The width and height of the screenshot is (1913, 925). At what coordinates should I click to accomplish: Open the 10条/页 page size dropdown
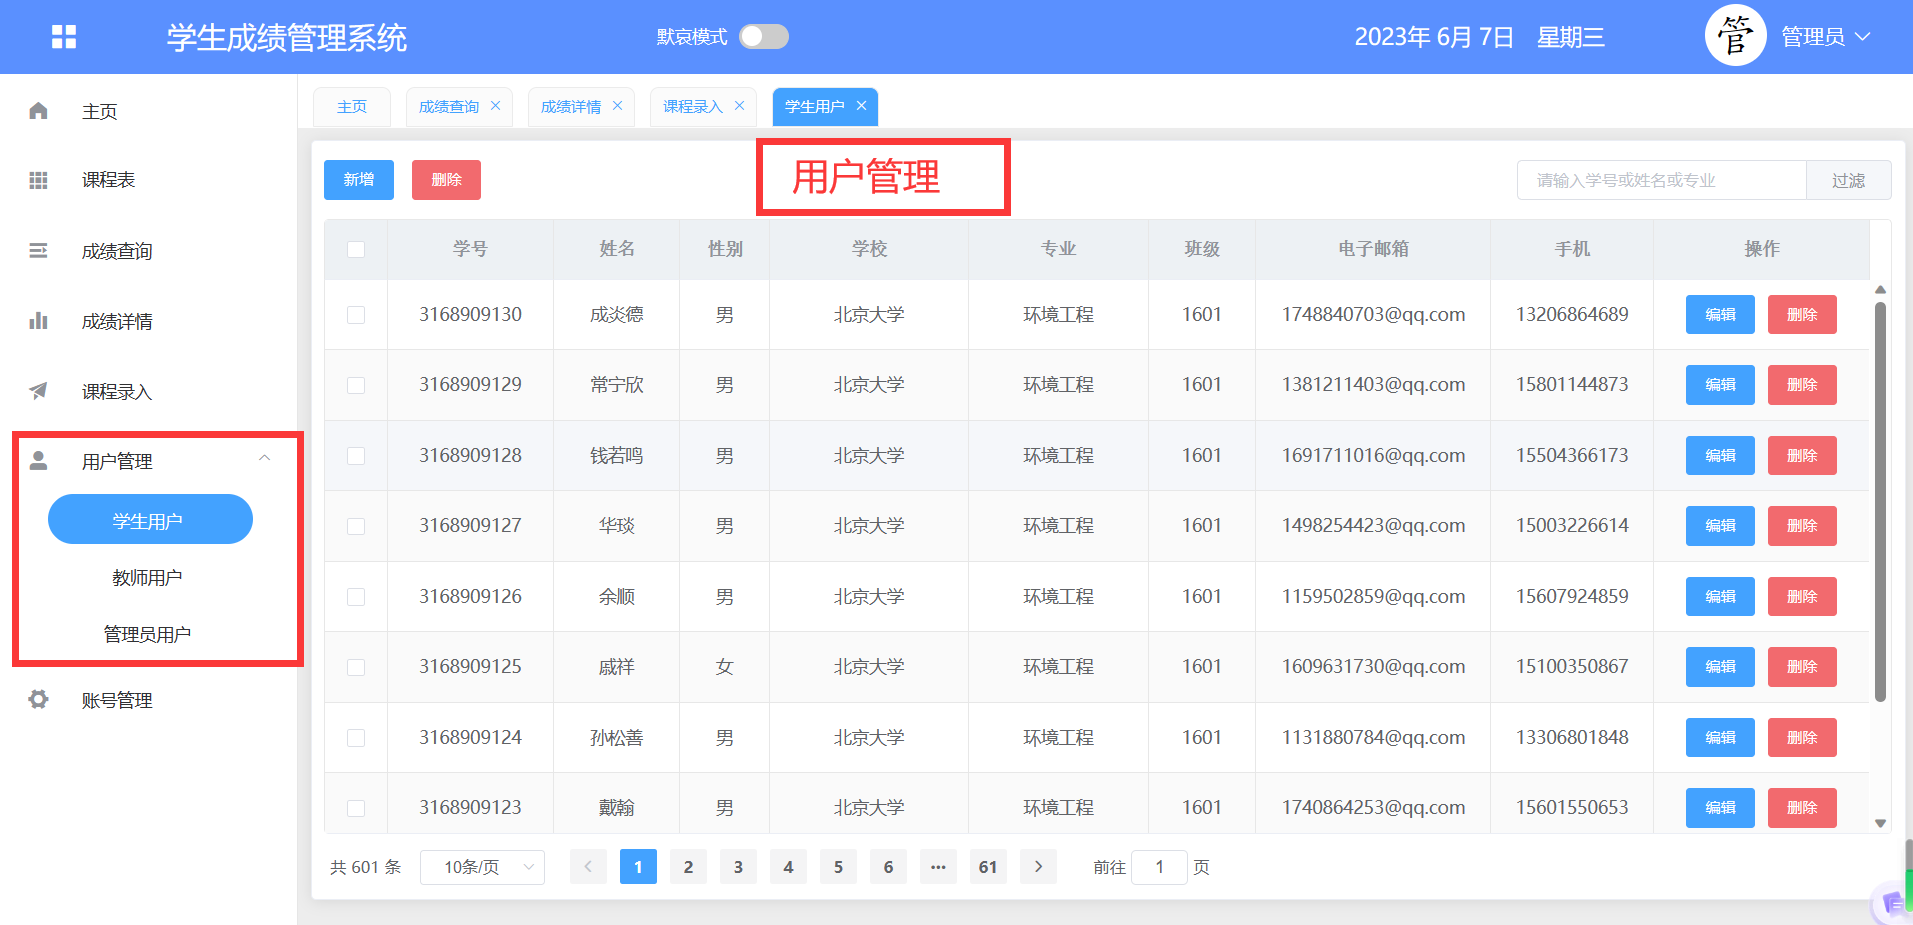[482, 867]
